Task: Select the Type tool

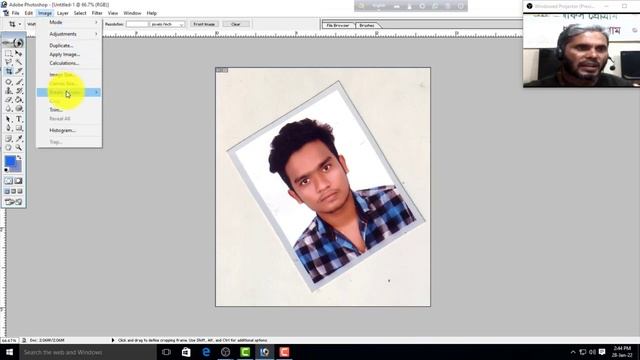Action: click(19, 119)
